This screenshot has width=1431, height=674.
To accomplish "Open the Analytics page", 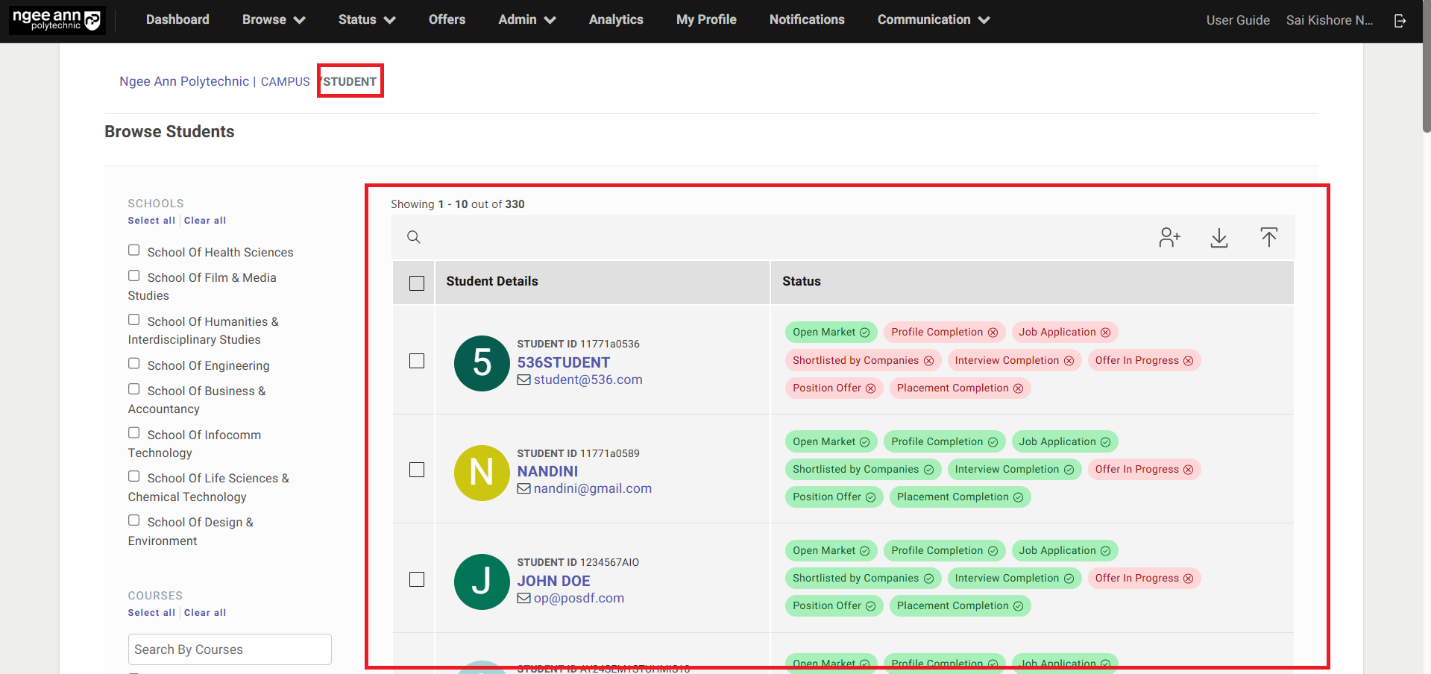I will (x=616, y=20).
